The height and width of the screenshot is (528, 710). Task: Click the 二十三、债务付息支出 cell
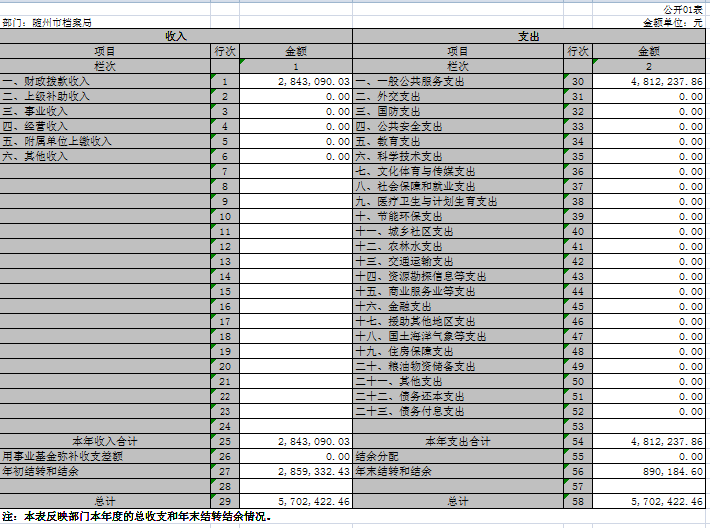[x=410, y=411]
